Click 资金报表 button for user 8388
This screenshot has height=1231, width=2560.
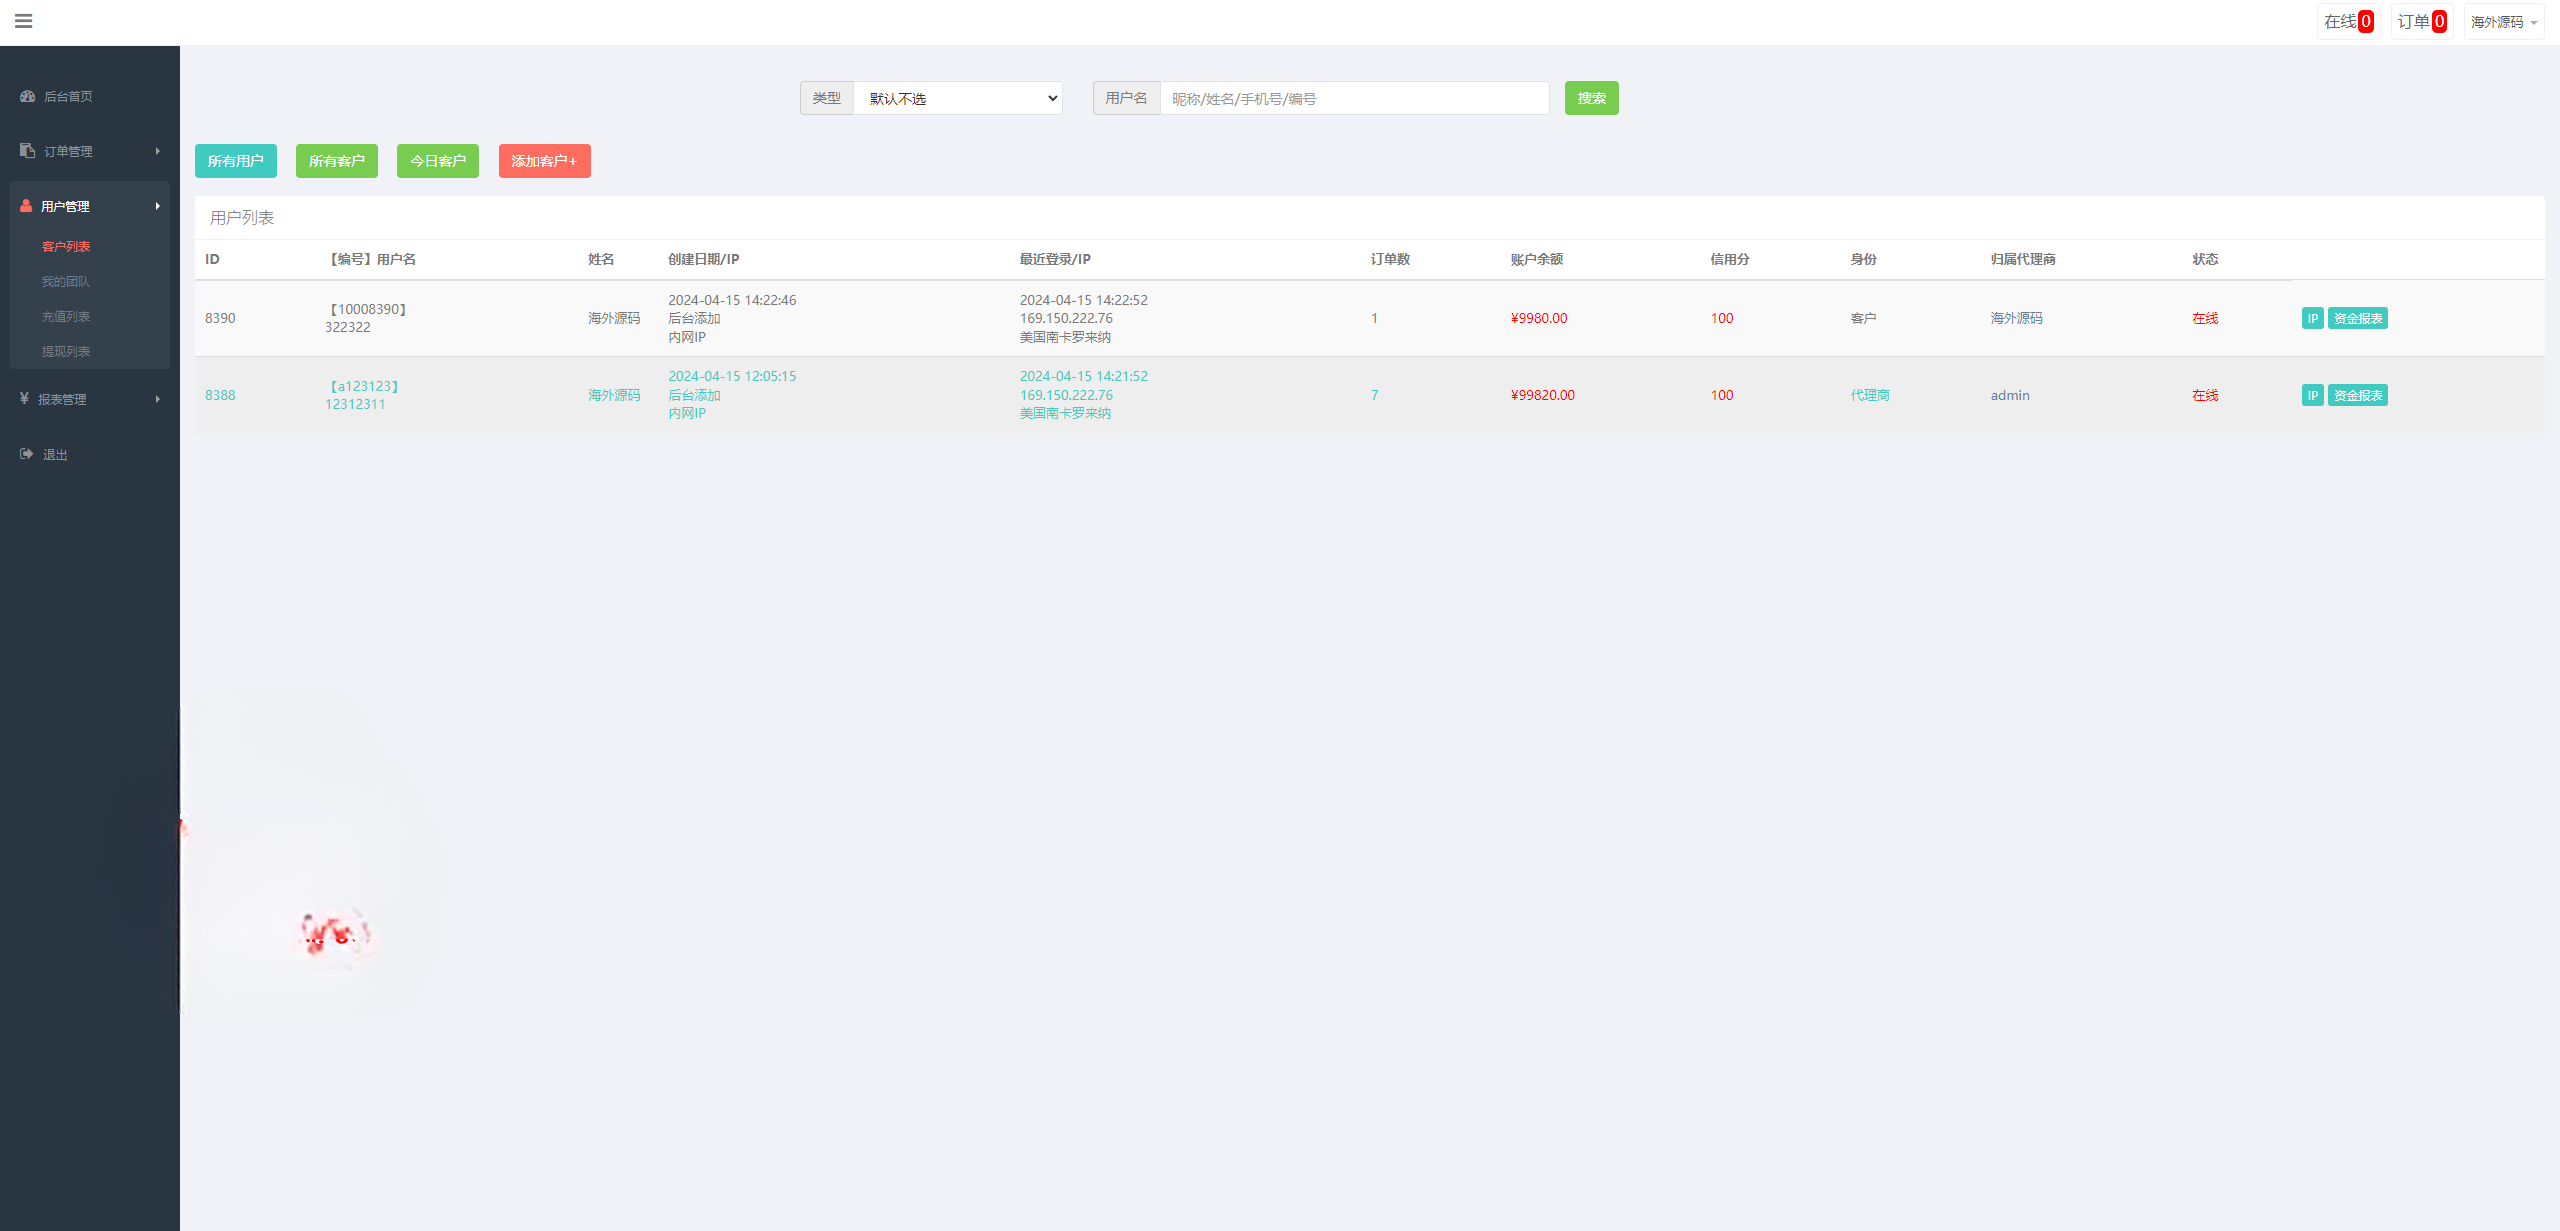[x=2358, y=395]
